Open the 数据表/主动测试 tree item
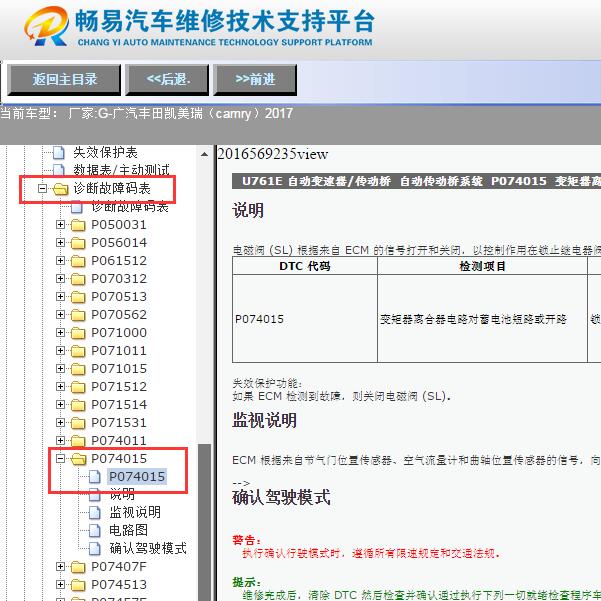601x601 pixels. [x=122, y=170]
